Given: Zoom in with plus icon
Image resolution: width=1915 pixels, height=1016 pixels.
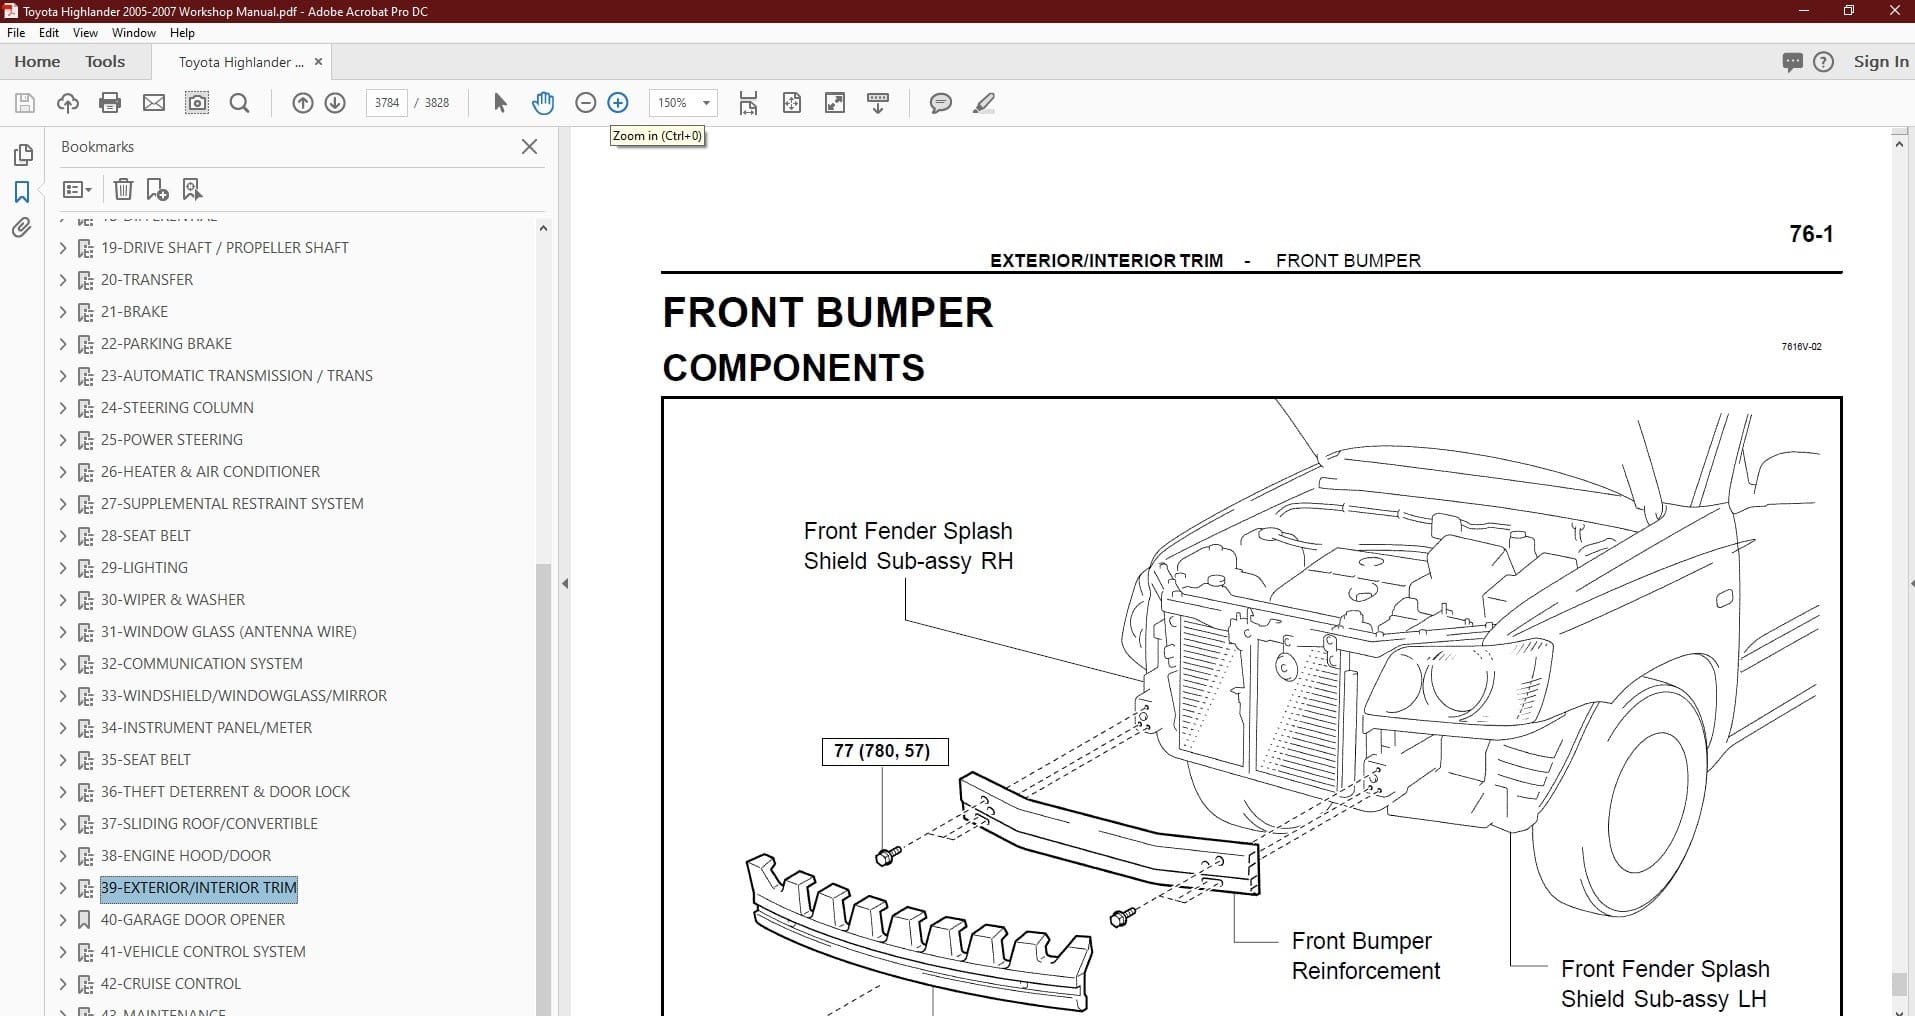Looking at the screenshot, I should pos(618,103).
